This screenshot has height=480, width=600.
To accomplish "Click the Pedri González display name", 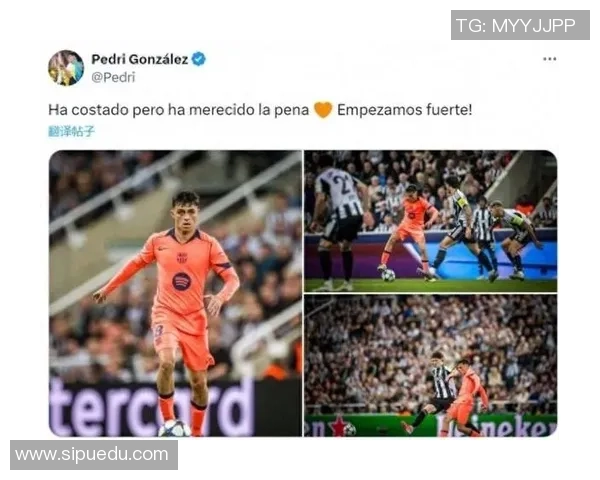I will 140,59.
